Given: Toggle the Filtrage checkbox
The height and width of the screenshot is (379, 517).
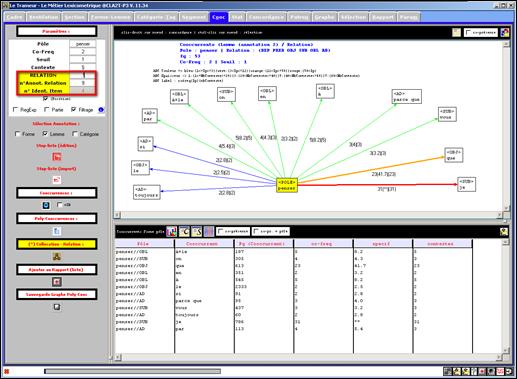Looking at the screenshot, I should (x=74, y=109).
